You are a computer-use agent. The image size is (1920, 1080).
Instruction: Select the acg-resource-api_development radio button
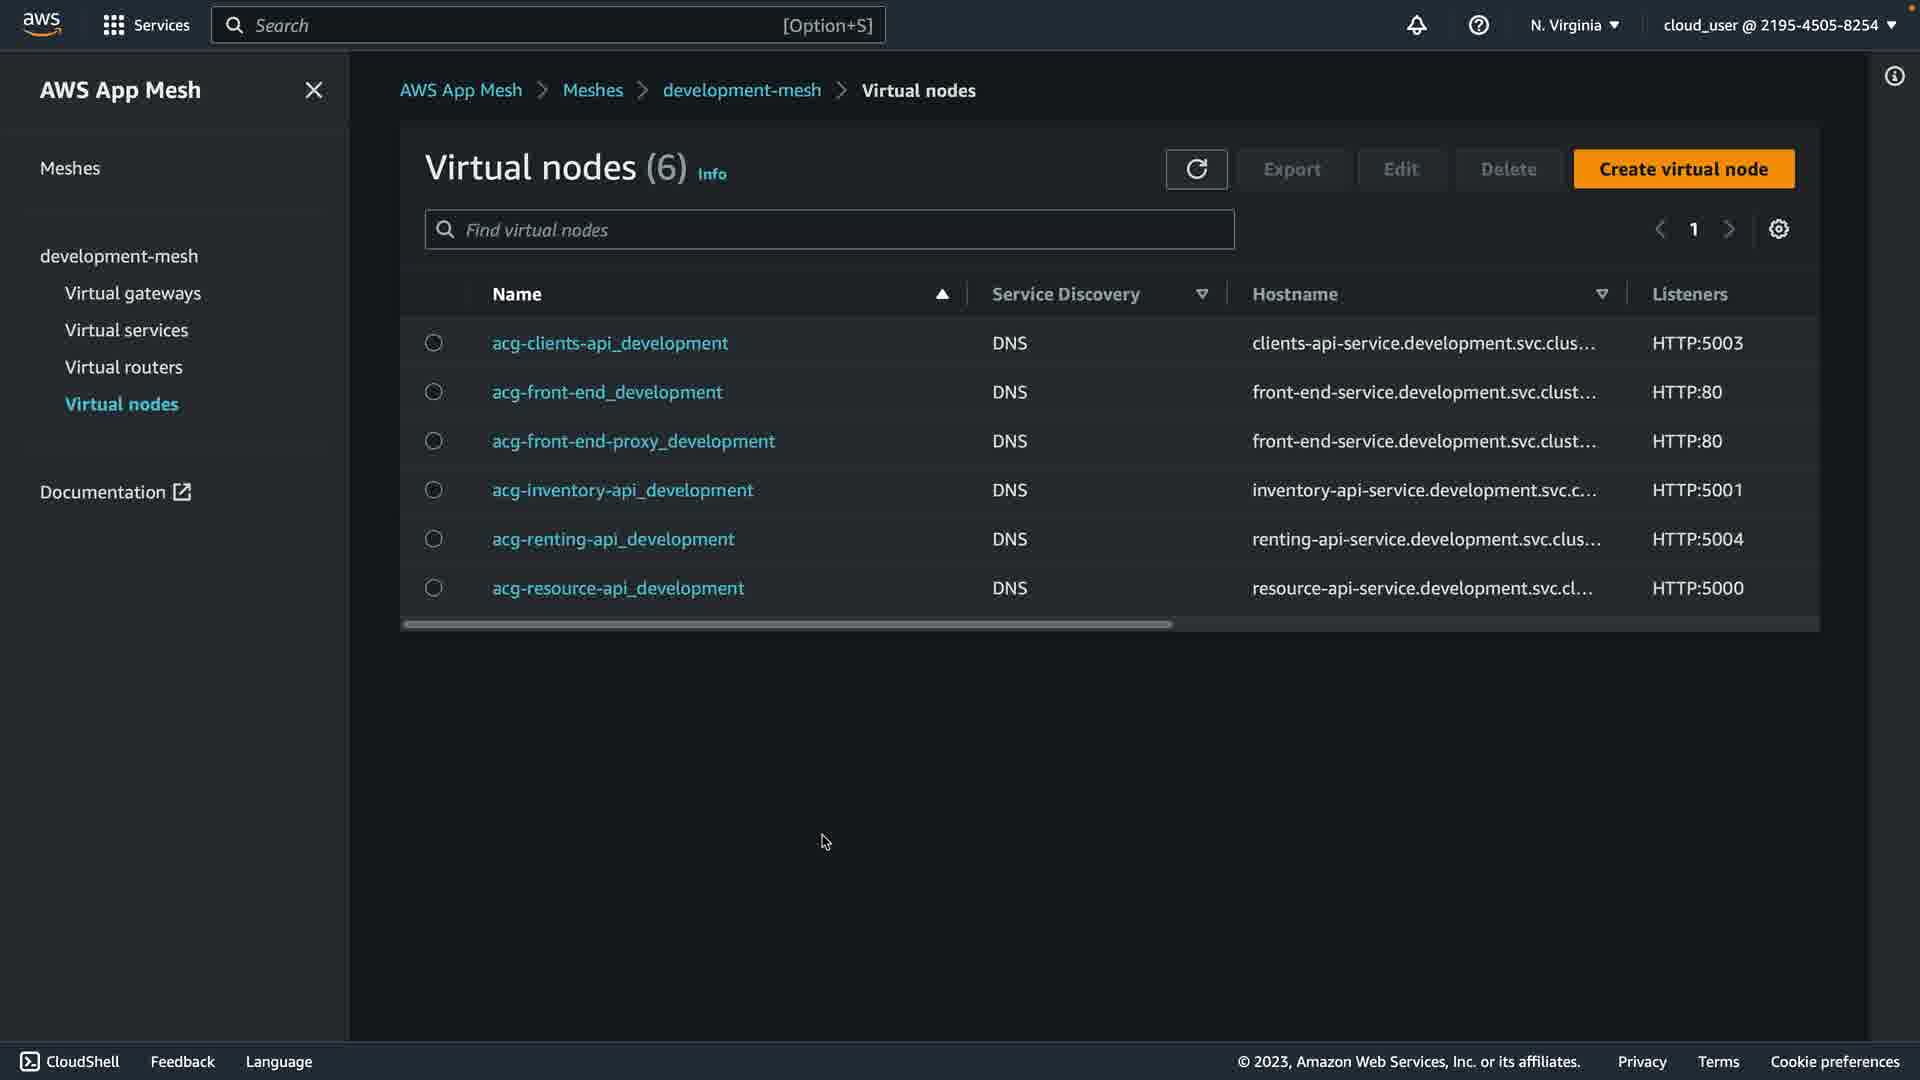[433, 588]
